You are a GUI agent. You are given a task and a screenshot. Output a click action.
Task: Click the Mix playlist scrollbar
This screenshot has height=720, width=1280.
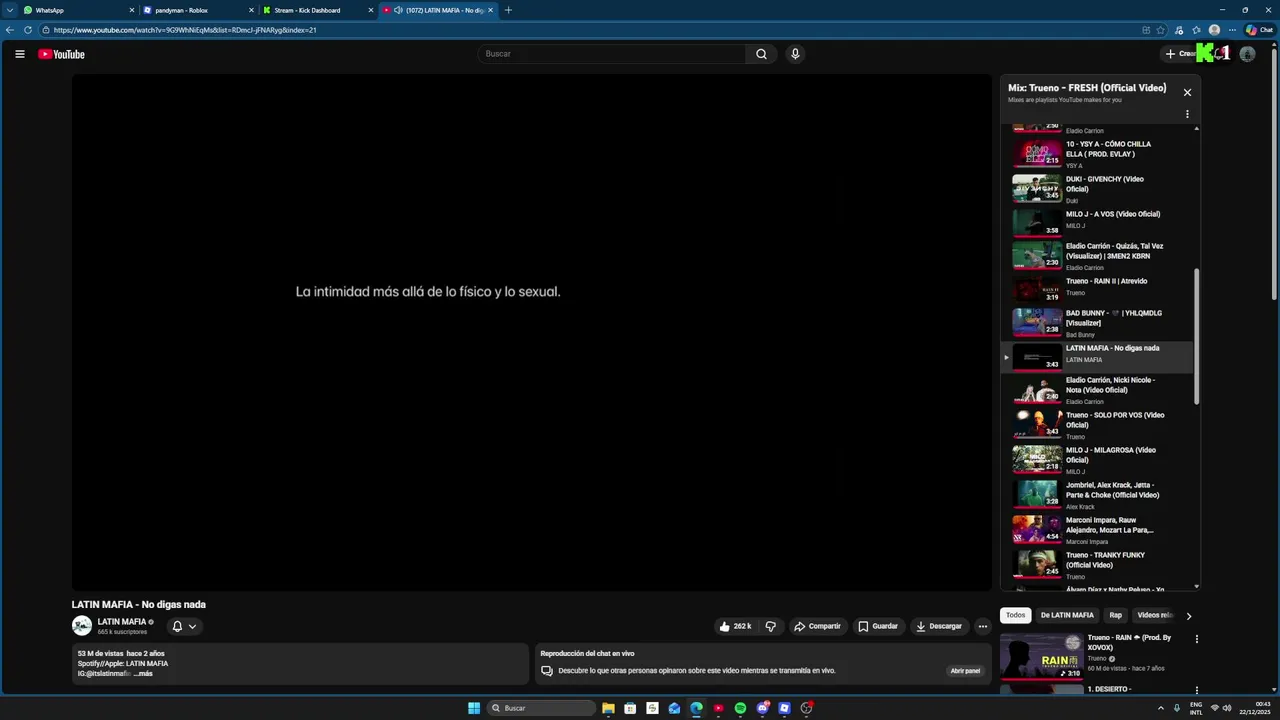[1196, 337]
